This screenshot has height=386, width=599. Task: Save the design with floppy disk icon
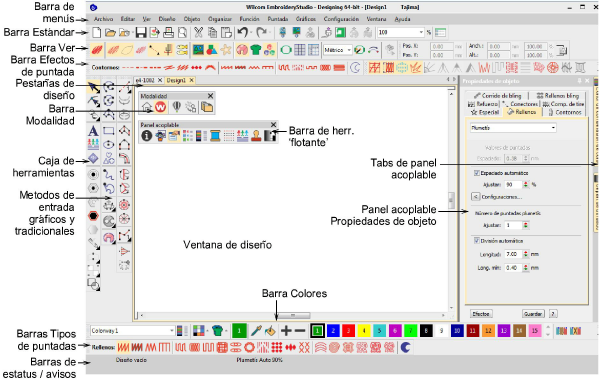pyautogui.click(x=141, y=32)
